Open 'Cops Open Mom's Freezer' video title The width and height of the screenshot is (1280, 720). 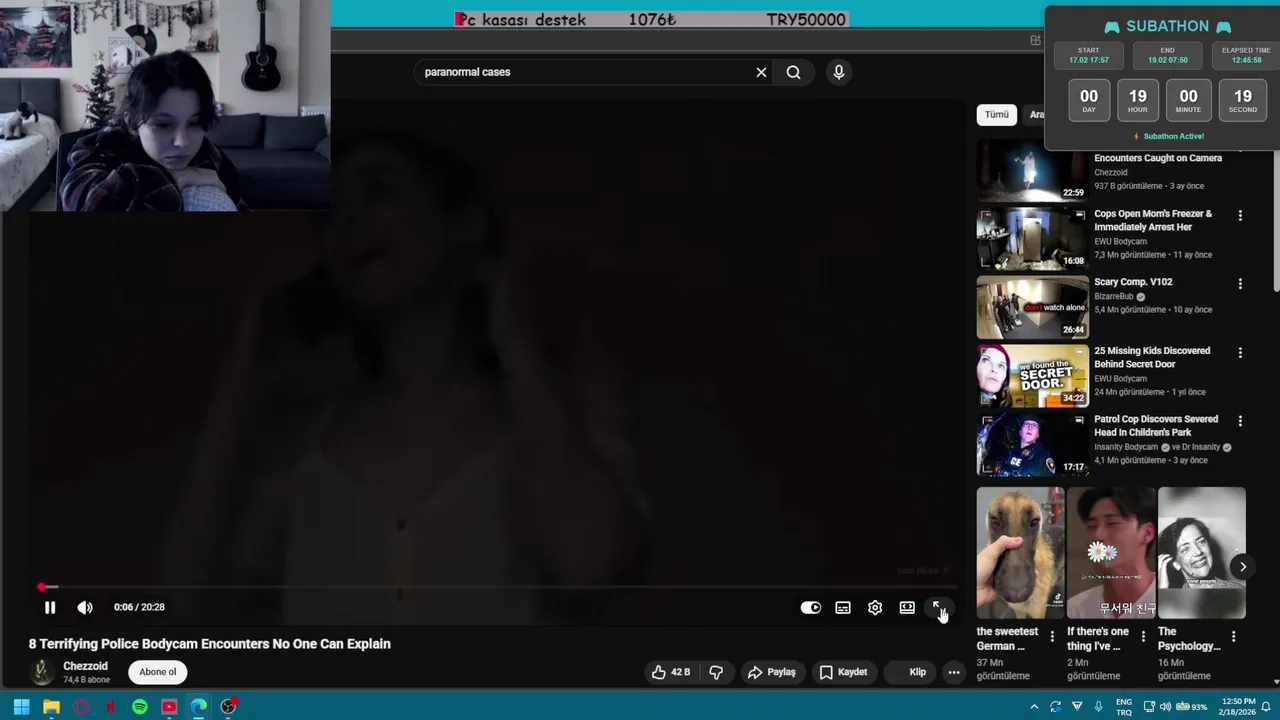tap(1153, 220)
